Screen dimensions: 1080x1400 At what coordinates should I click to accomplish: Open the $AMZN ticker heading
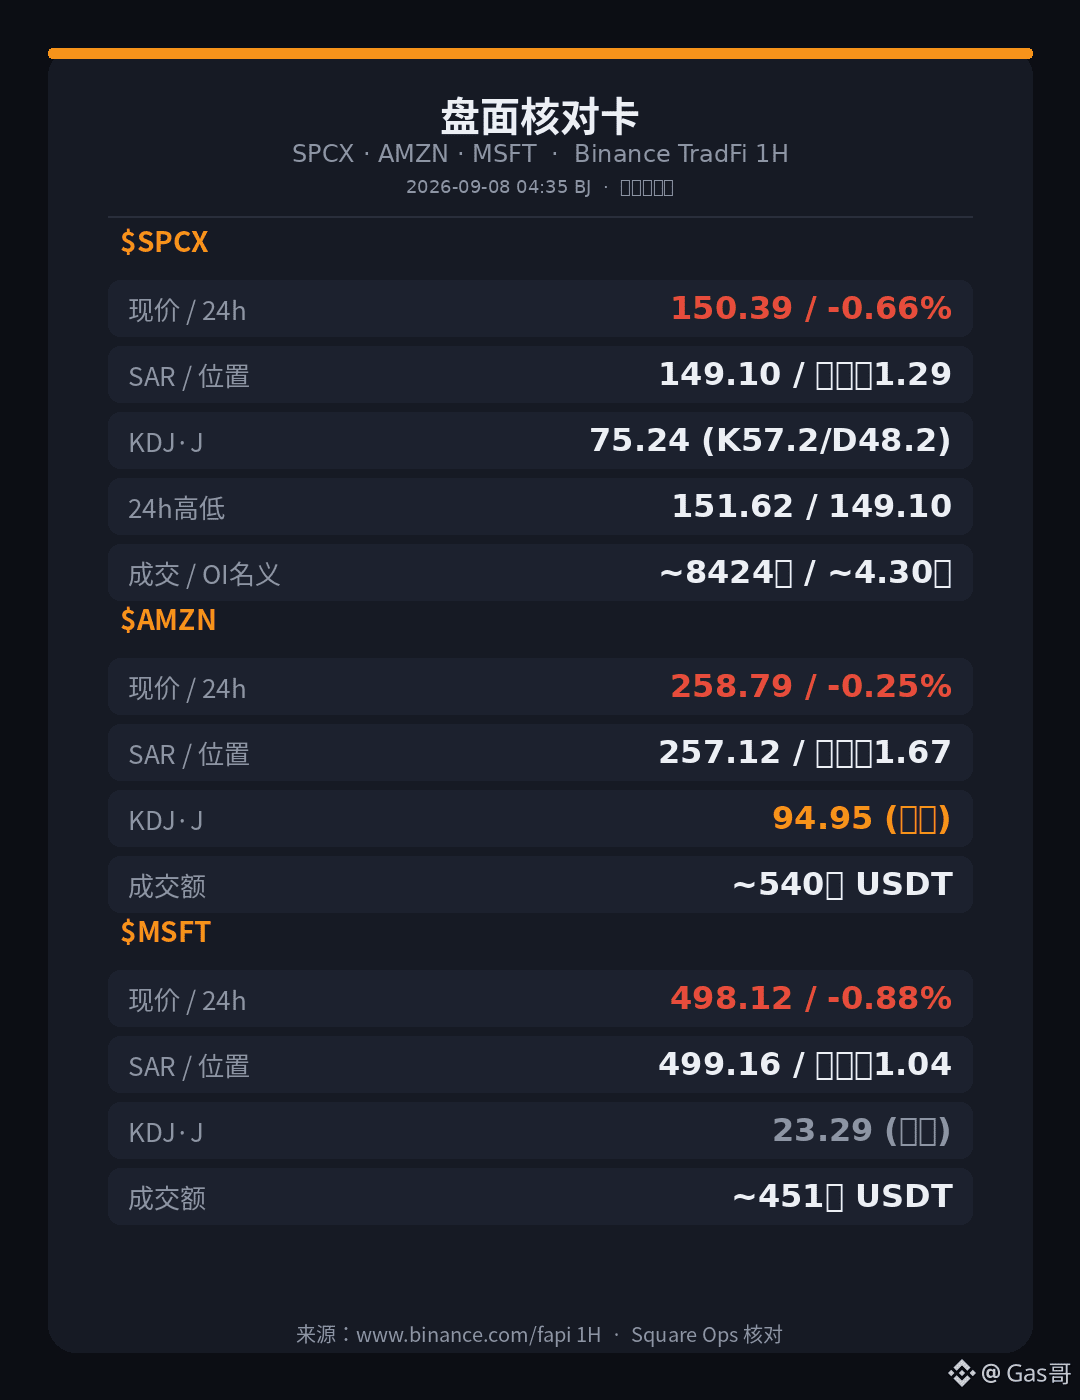point(168,620)
